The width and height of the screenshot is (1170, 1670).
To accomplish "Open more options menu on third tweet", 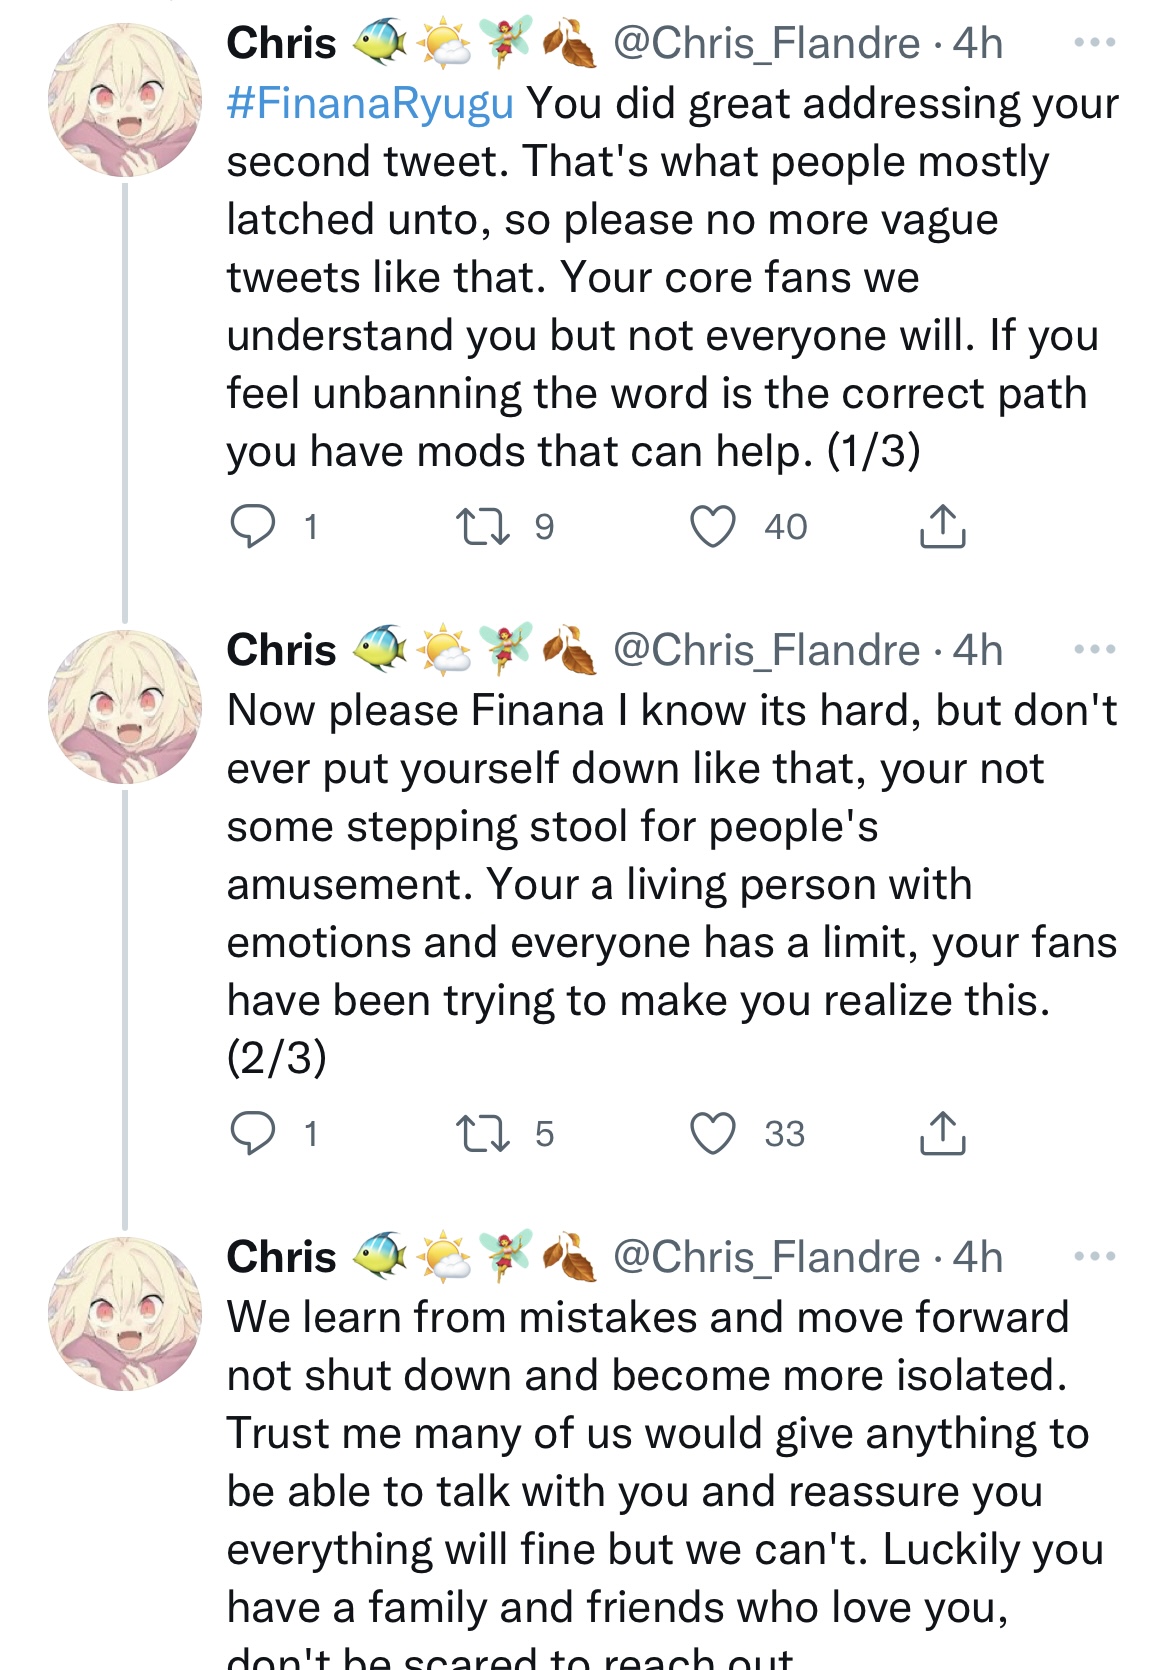I will [1094, 1257].
